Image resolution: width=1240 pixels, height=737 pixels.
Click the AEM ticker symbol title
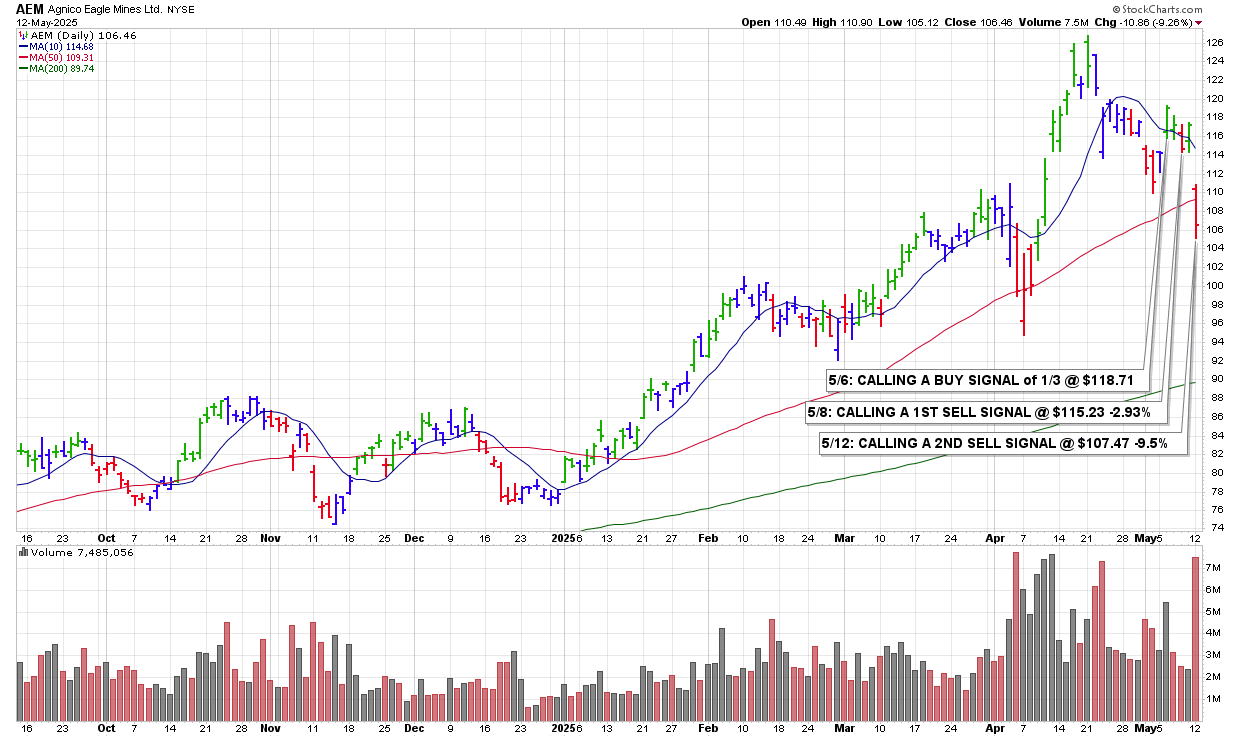[30, 8]
